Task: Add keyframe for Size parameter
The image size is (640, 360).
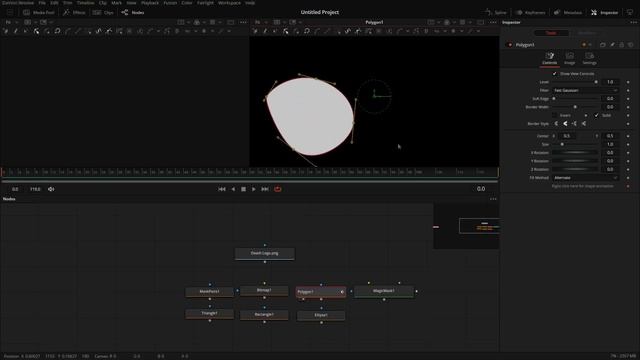Action: pos(628,144)
